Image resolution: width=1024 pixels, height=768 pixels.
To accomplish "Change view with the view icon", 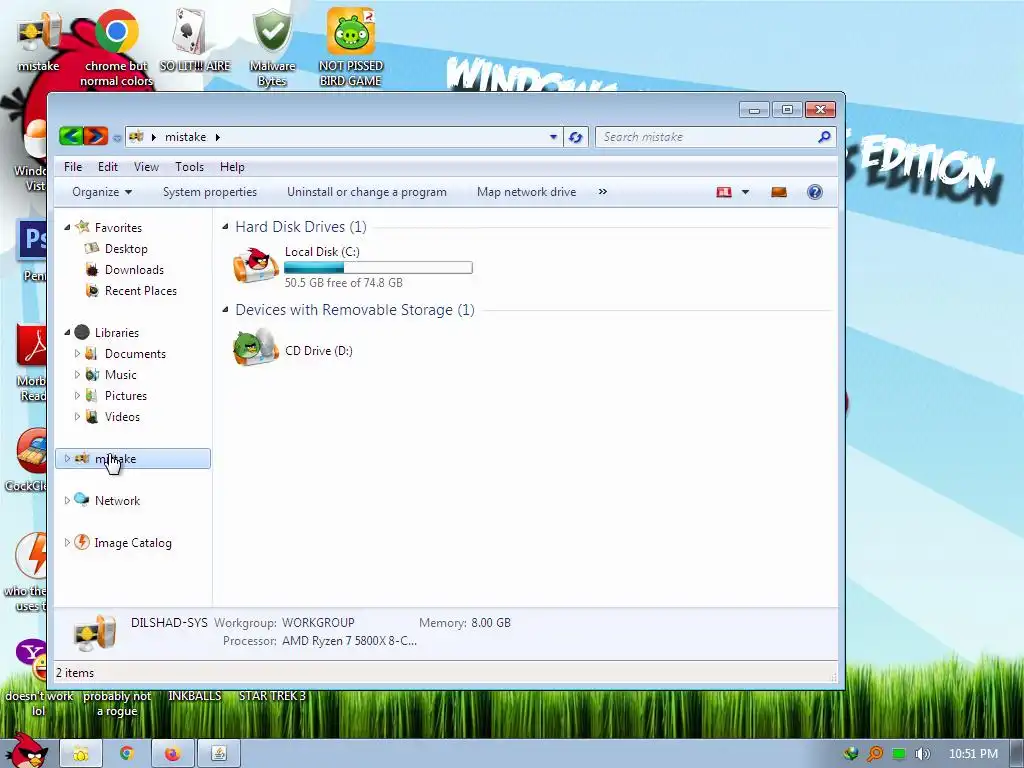I will tap(724, 192).
